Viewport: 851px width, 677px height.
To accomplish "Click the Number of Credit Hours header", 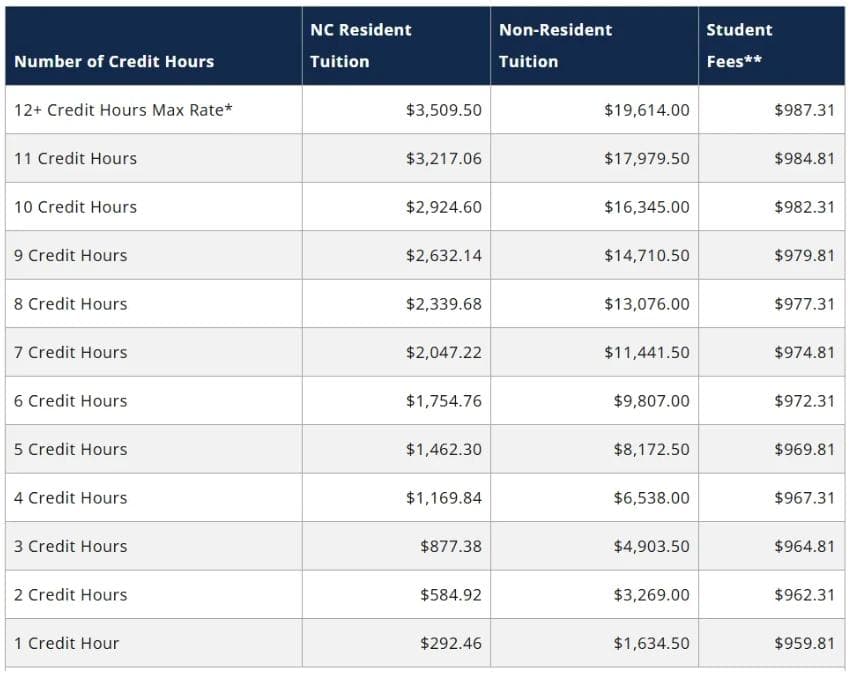I will (114, 61).
